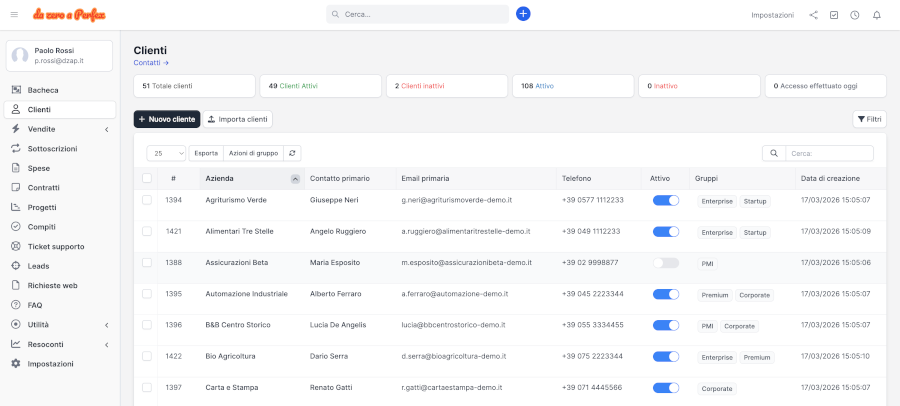Viewport: 900px width, 406px height.
Task: Click the Nuovo cliente button
Action: (167, 119)
